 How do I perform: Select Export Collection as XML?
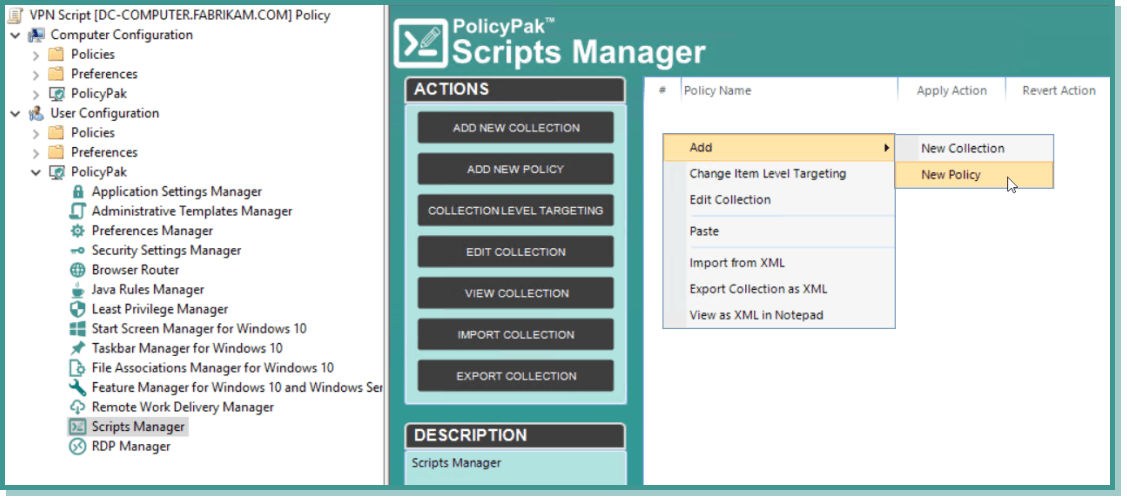[x=778, y=289]
